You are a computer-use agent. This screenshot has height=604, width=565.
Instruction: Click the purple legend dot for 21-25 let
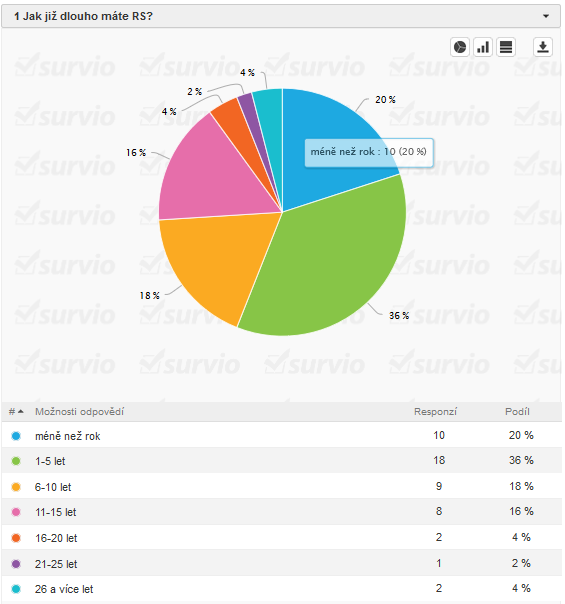click(x=16, y=564)
